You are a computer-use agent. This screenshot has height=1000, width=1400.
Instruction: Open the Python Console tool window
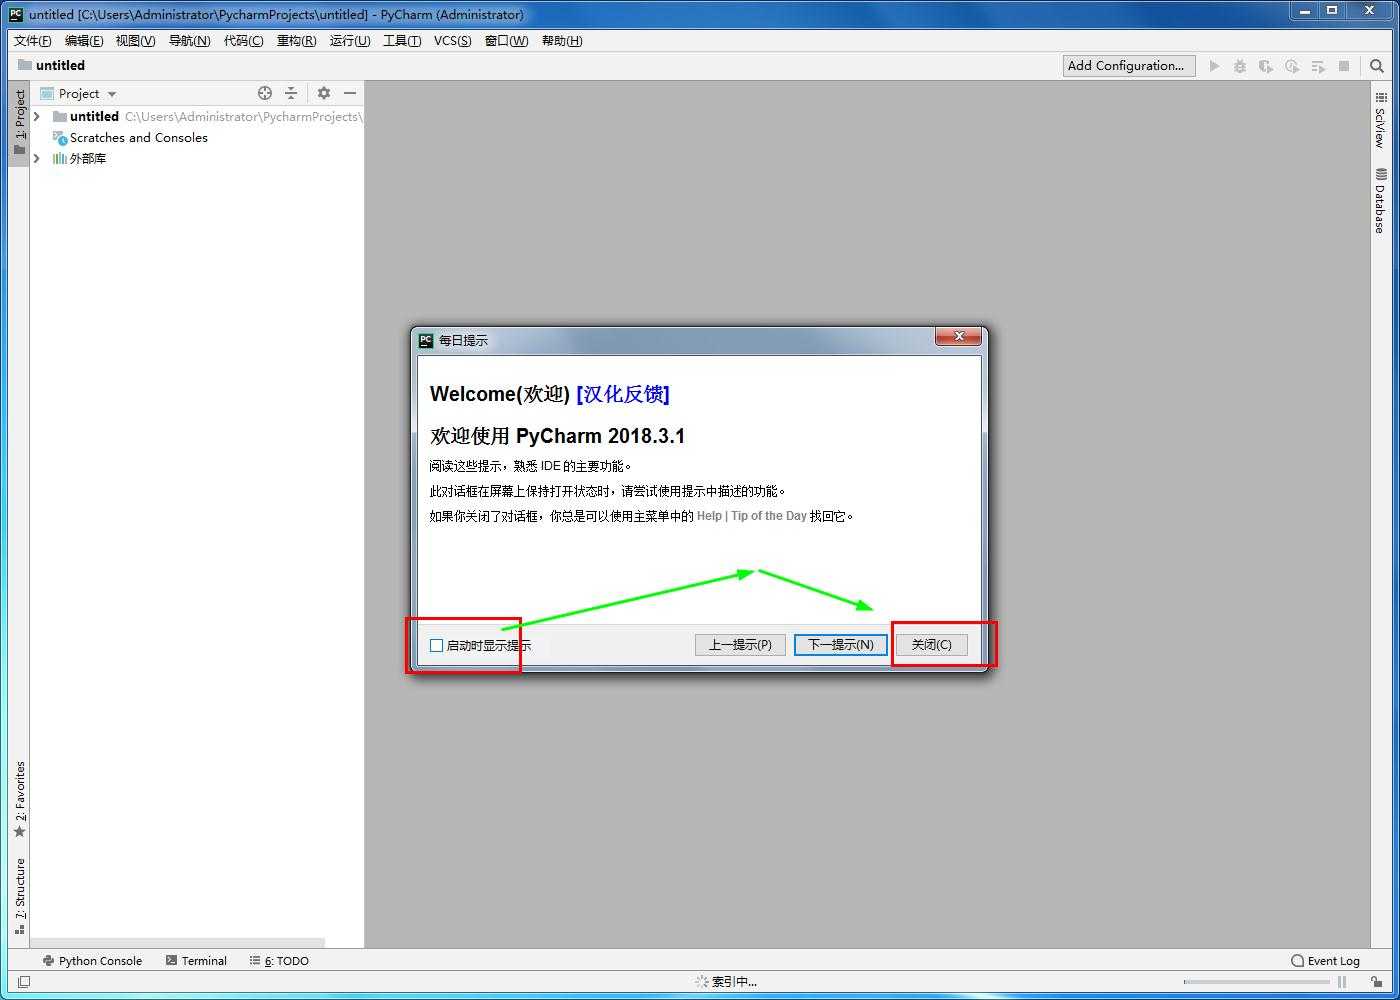[x=92, y=961]
